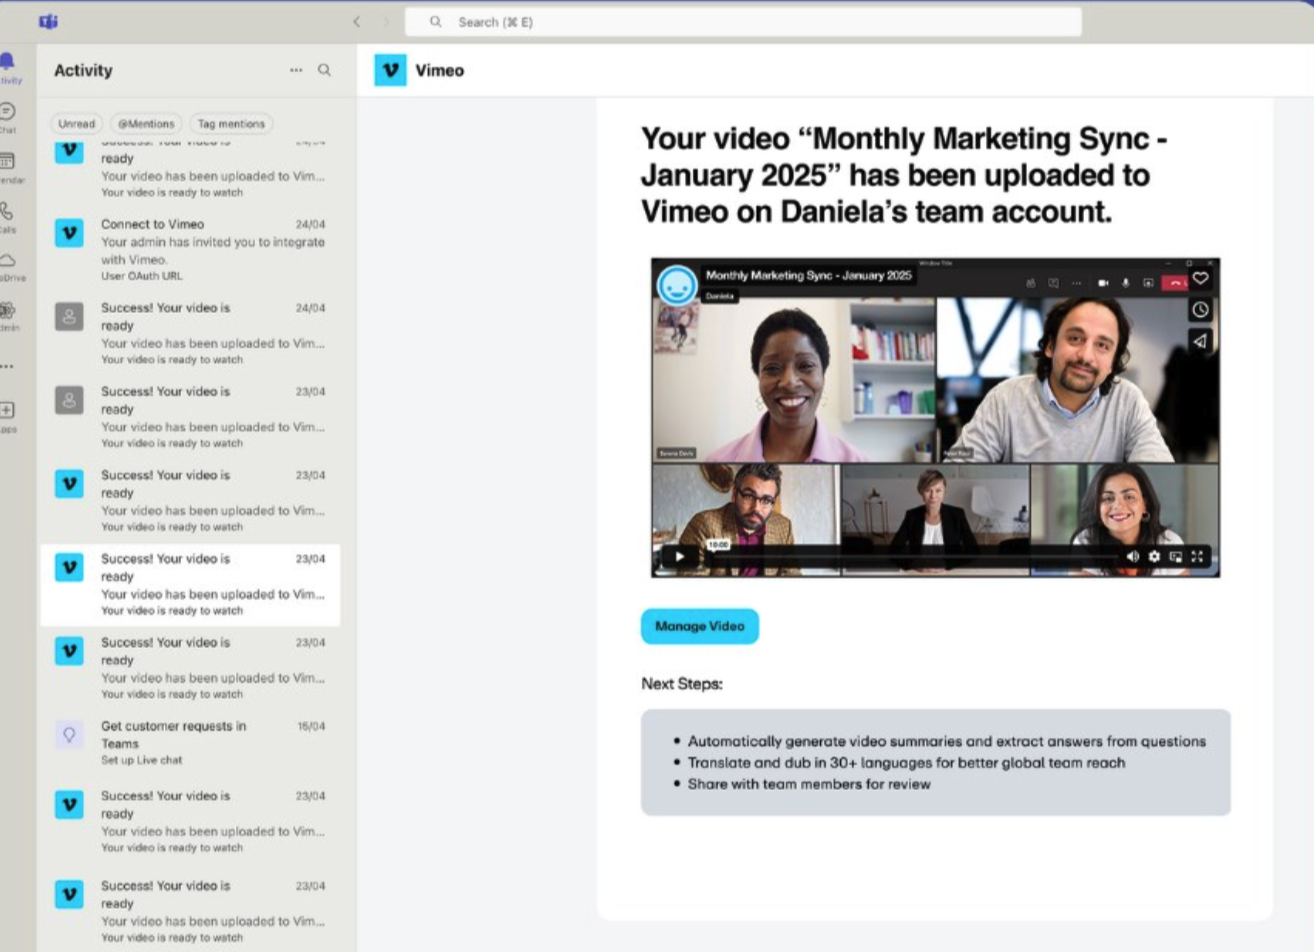Add video to Watch Later with clock icon
Image resolution: width=1314 pixels, height=952 pixels.
(x=1200, y=310)
